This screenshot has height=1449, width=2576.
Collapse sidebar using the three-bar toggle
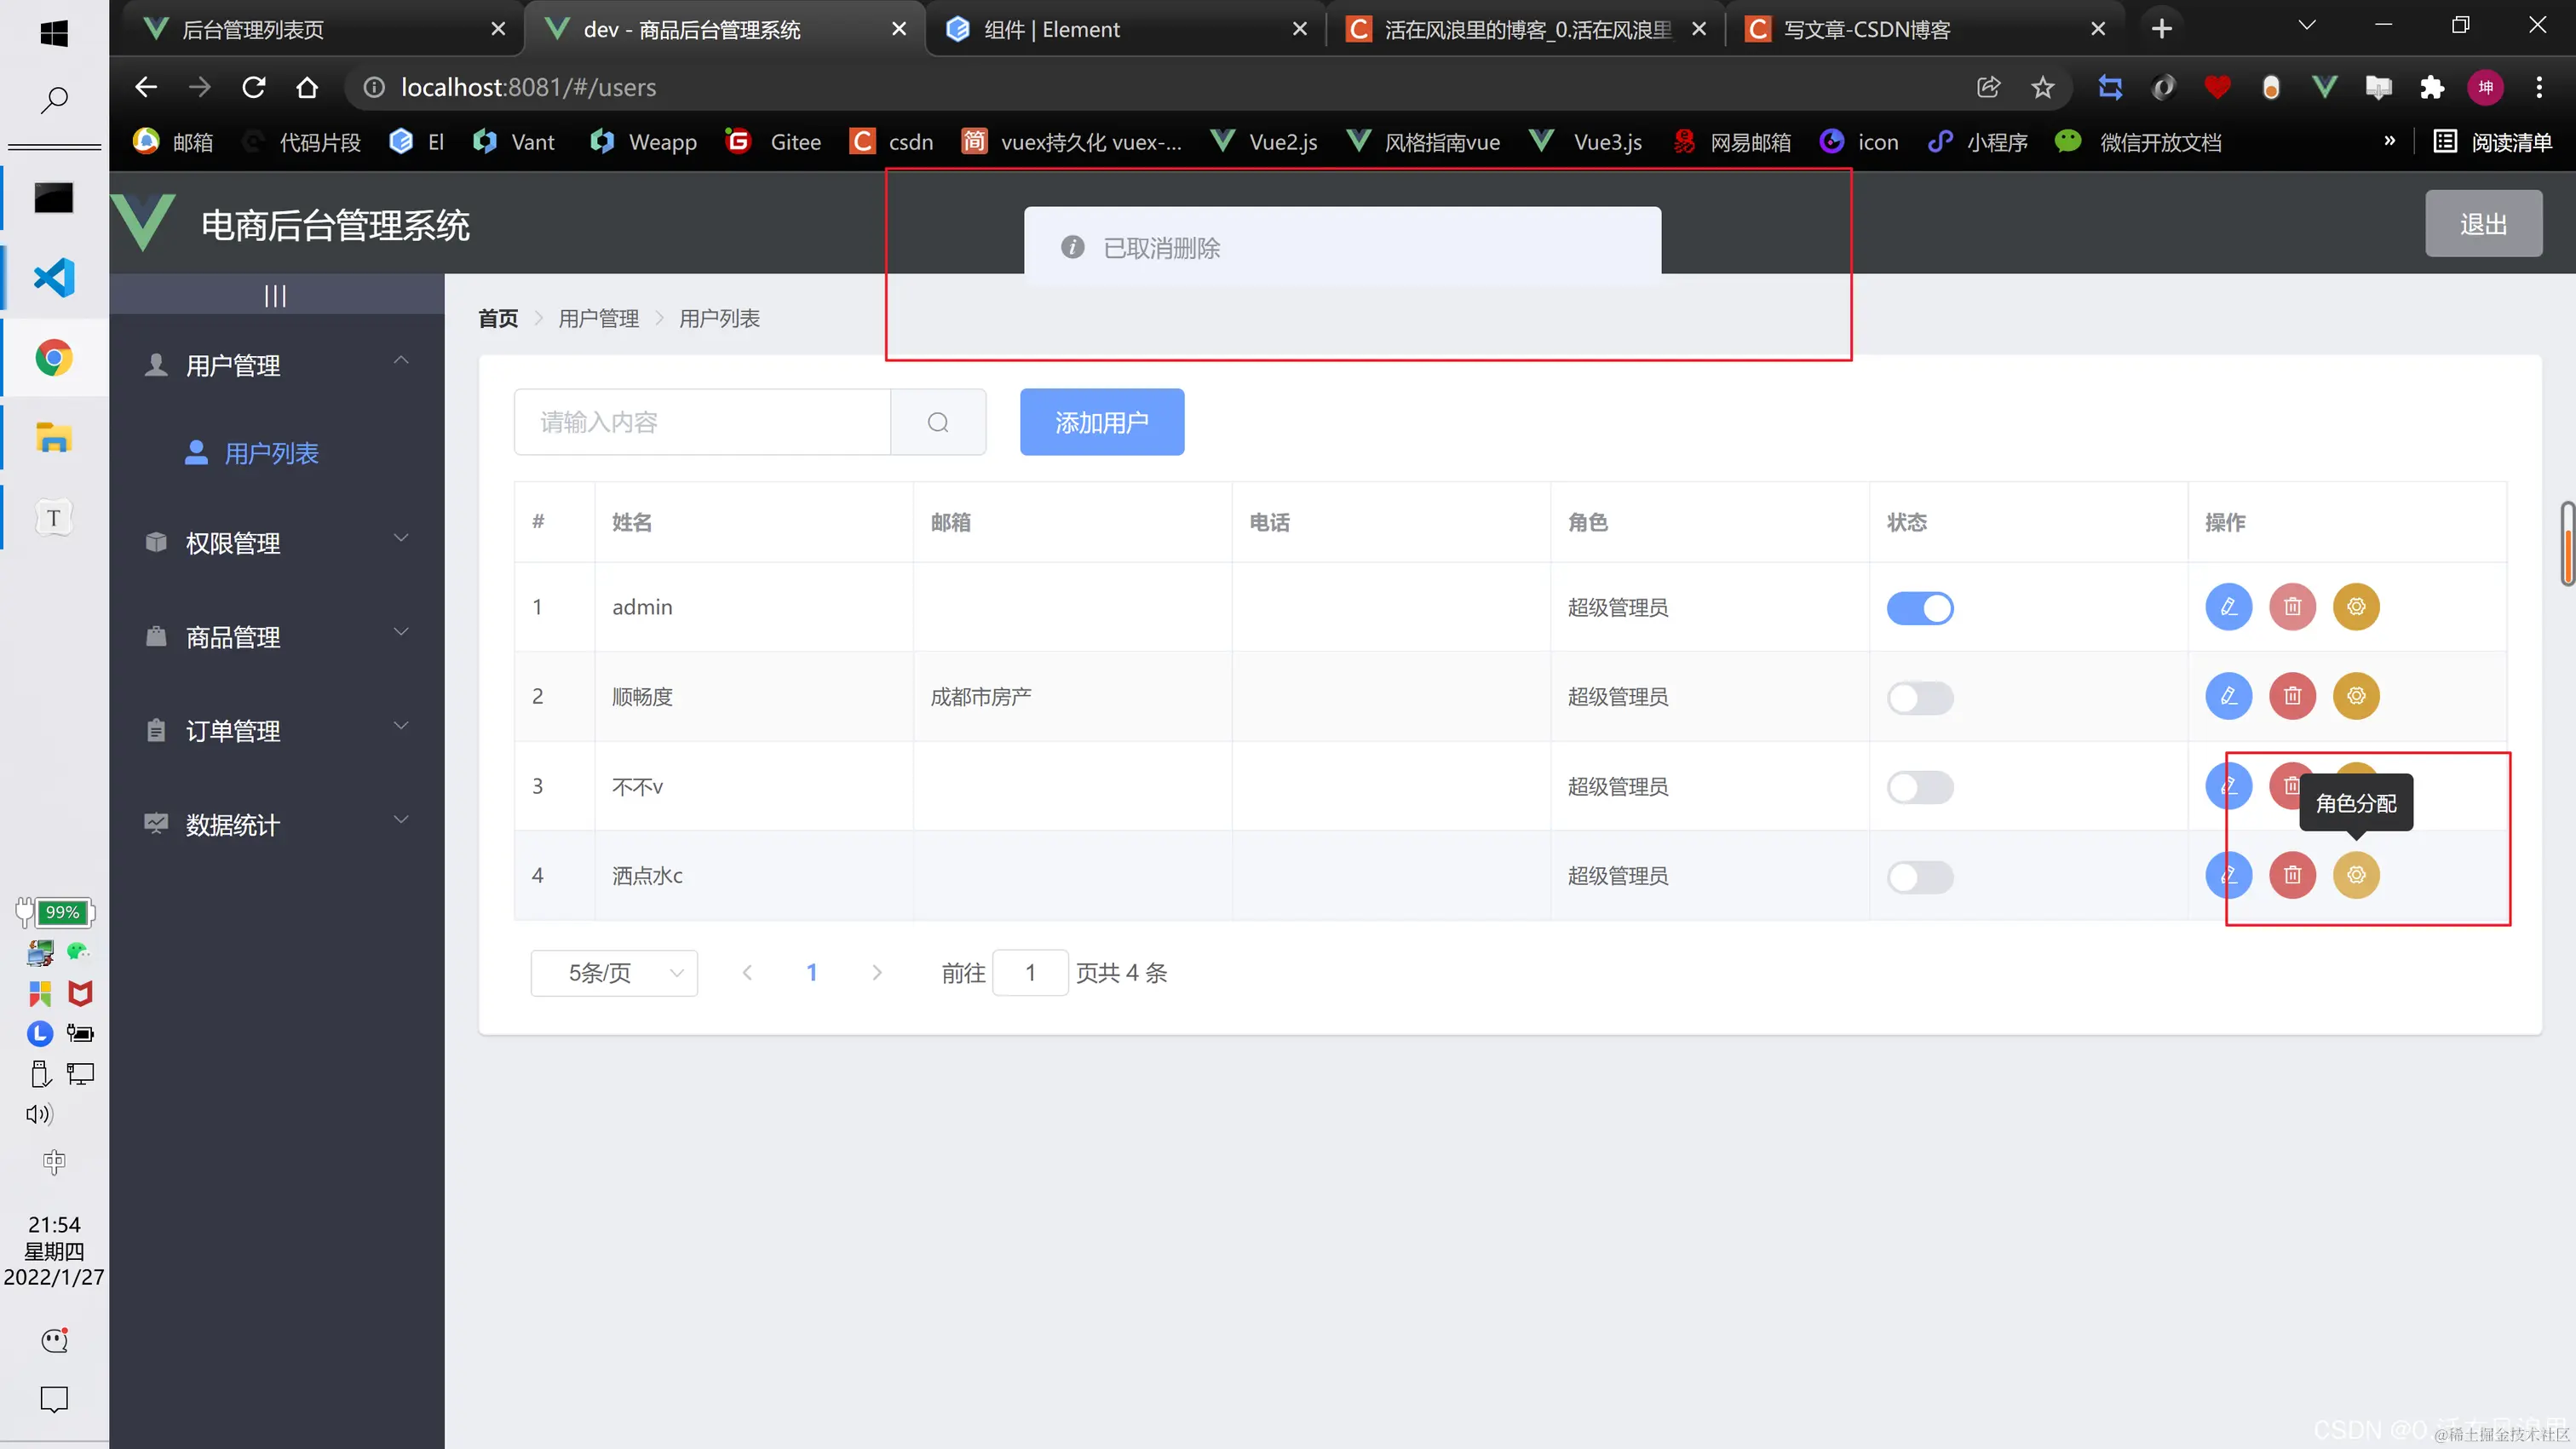point(275,296)
